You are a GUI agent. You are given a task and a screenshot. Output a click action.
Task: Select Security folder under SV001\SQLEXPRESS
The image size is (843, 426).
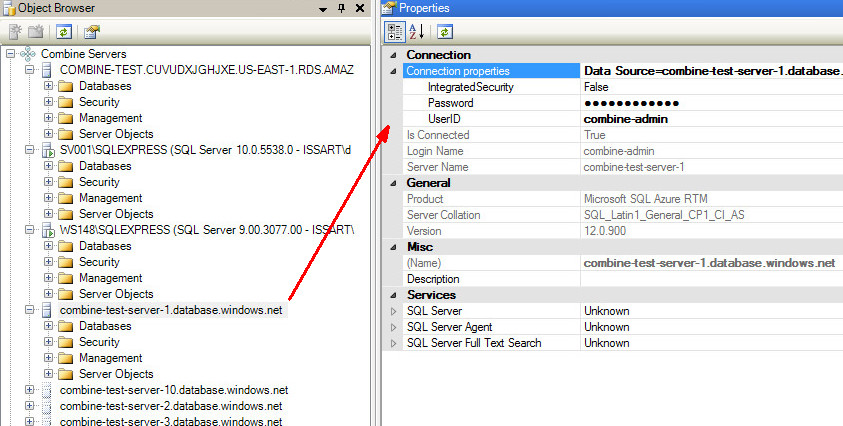[99, 182]
